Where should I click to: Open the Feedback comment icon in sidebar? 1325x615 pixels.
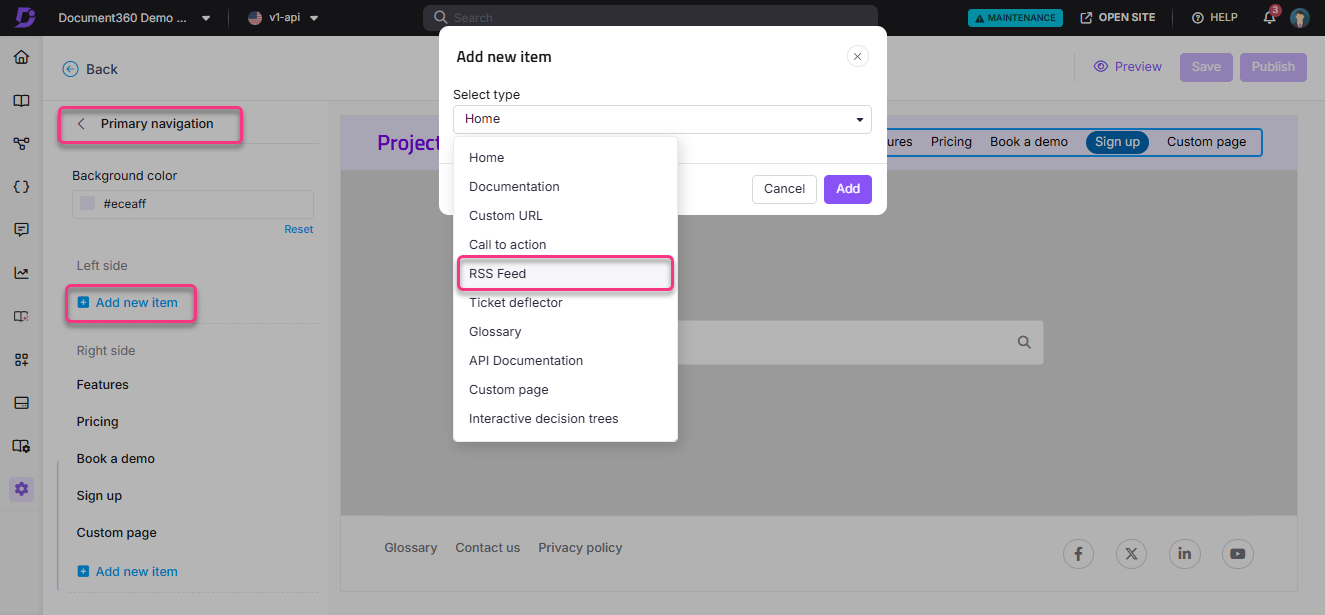pos(21,229)
